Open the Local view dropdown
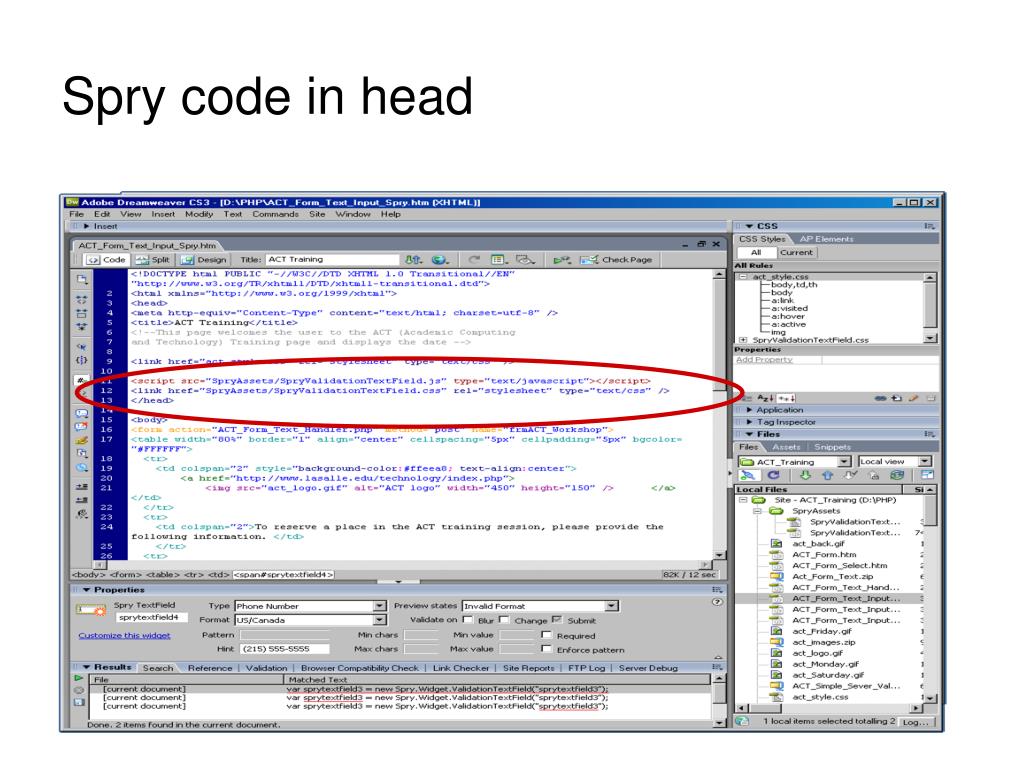This screenshot has width=1024, height=768. point(894,462)
